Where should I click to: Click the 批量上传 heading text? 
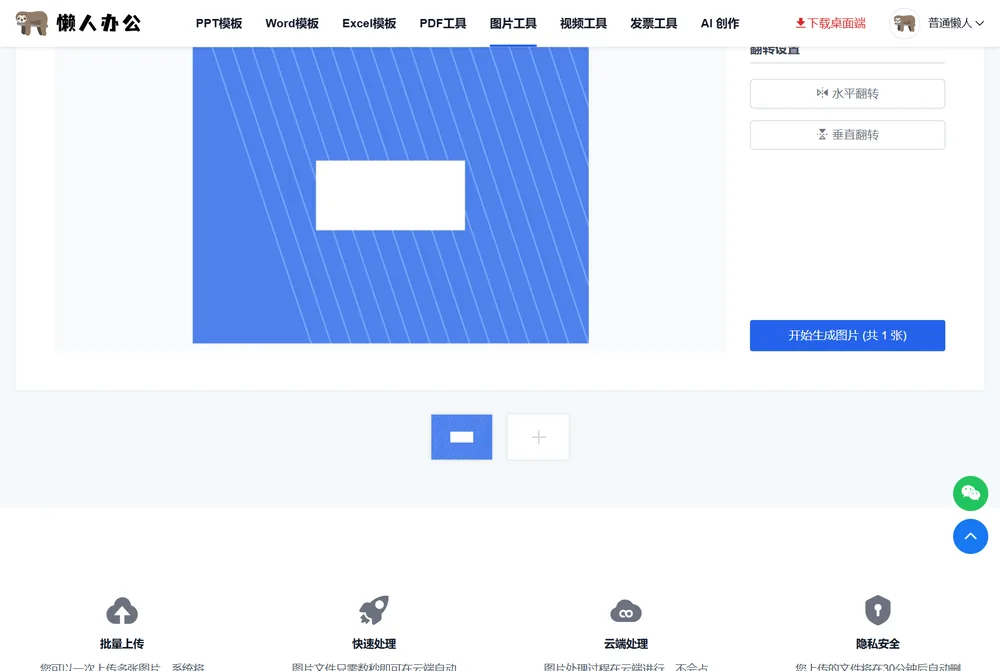(122, 644)
